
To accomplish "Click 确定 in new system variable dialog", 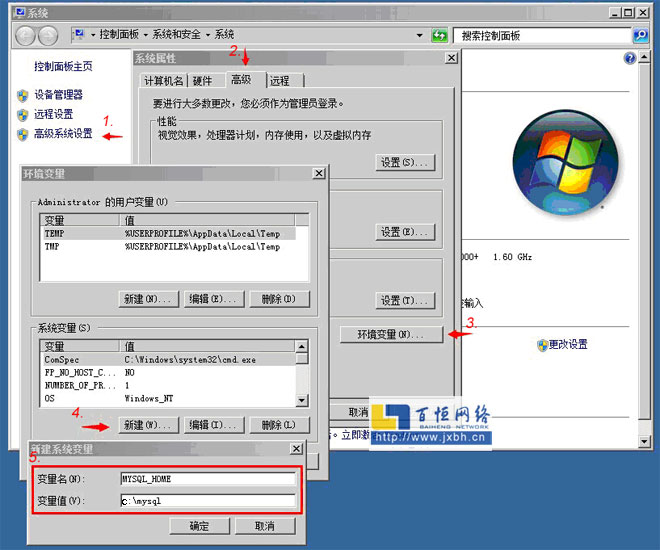I will tap(200, 526).
